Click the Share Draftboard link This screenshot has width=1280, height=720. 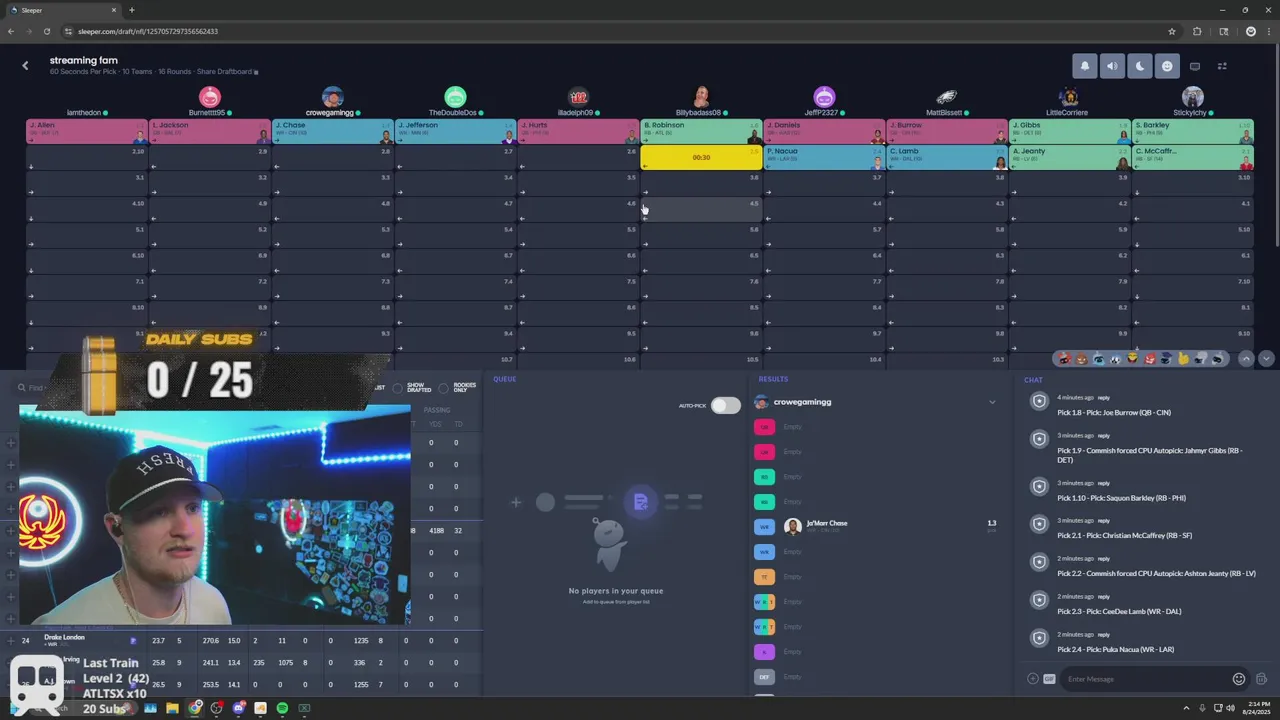(226, 72)
